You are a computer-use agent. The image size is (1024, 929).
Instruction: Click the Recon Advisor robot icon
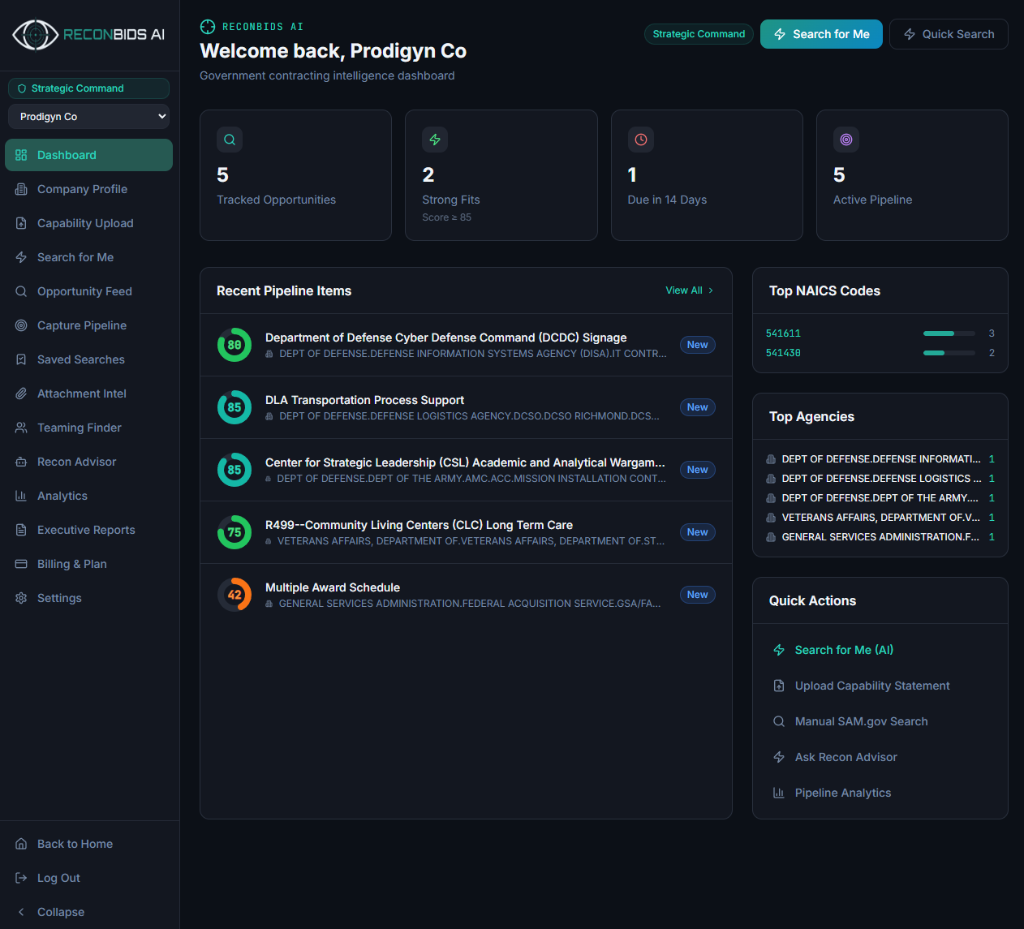coord(22,462)
